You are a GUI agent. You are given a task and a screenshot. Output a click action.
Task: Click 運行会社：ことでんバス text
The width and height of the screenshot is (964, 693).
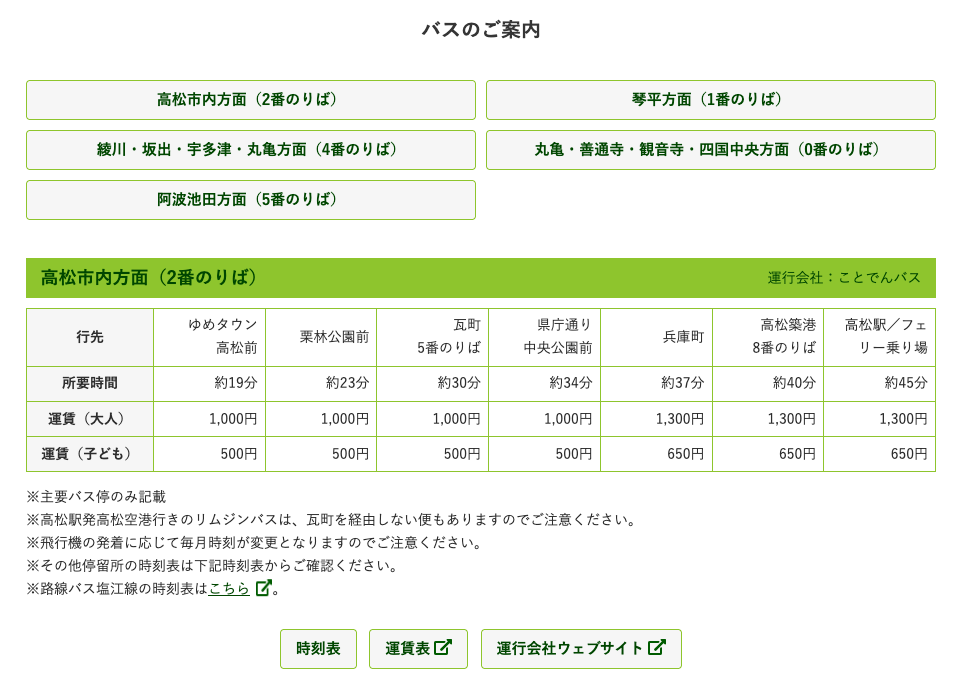(x=844, y=278)
